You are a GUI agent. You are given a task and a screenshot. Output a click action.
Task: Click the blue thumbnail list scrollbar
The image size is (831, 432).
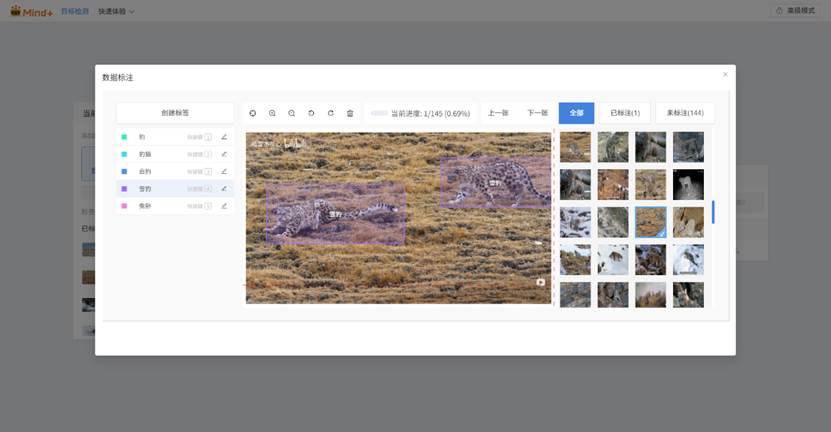(713, 212)
